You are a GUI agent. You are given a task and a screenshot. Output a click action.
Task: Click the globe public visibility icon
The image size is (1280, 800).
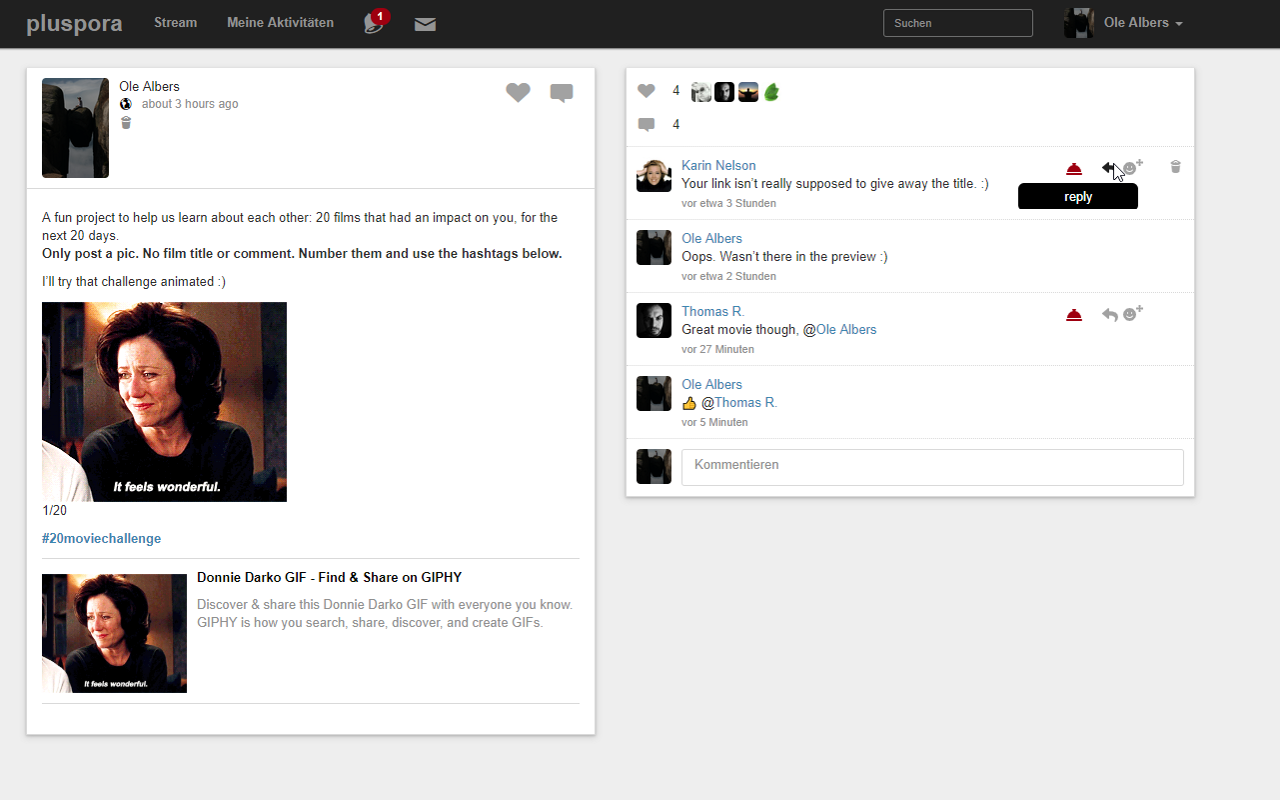(126, 104)
